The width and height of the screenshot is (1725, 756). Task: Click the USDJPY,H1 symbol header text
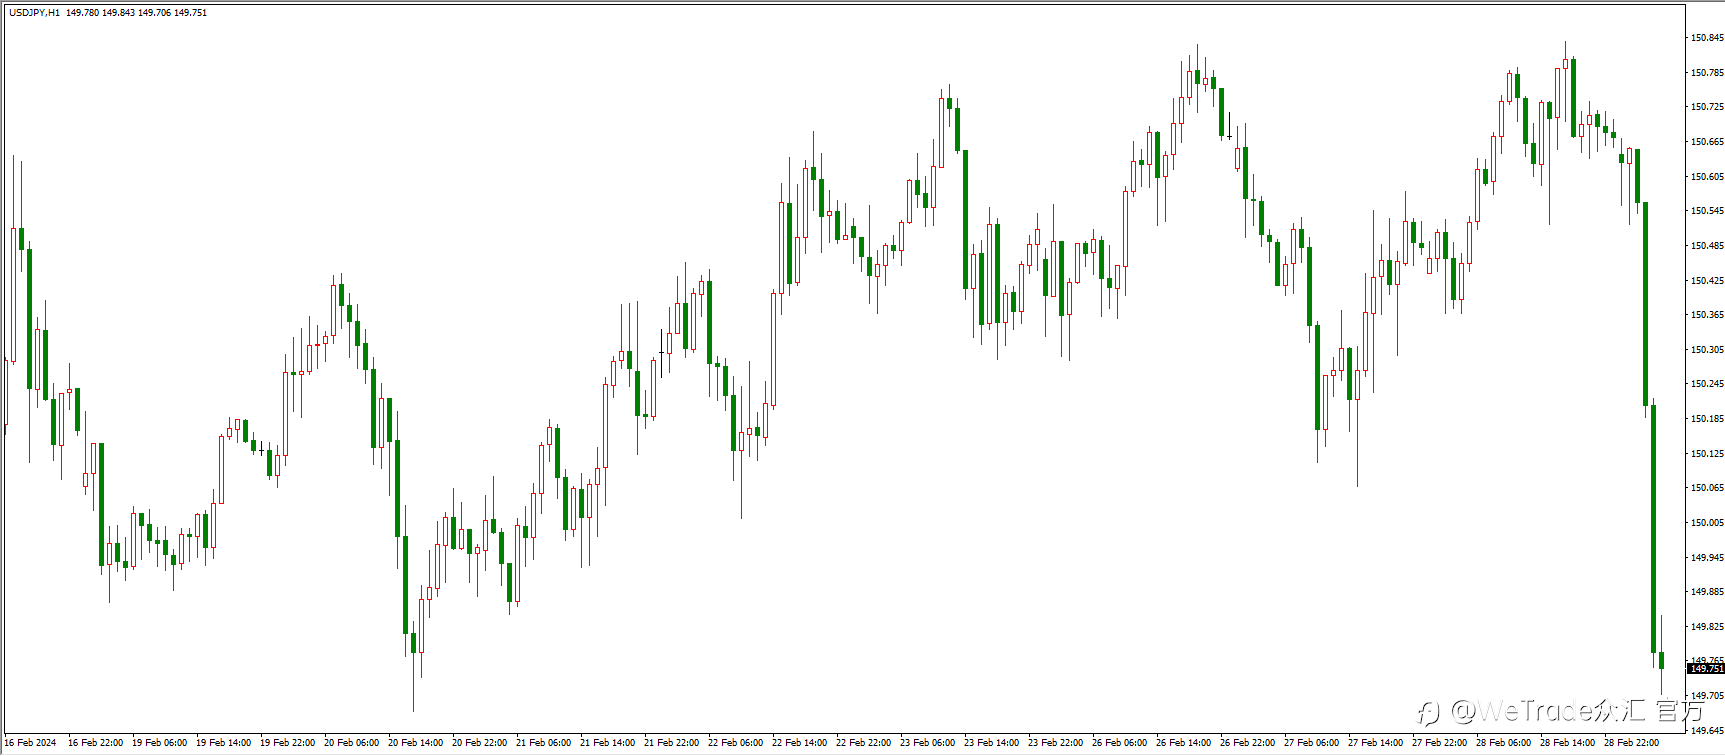click(34, 13)
